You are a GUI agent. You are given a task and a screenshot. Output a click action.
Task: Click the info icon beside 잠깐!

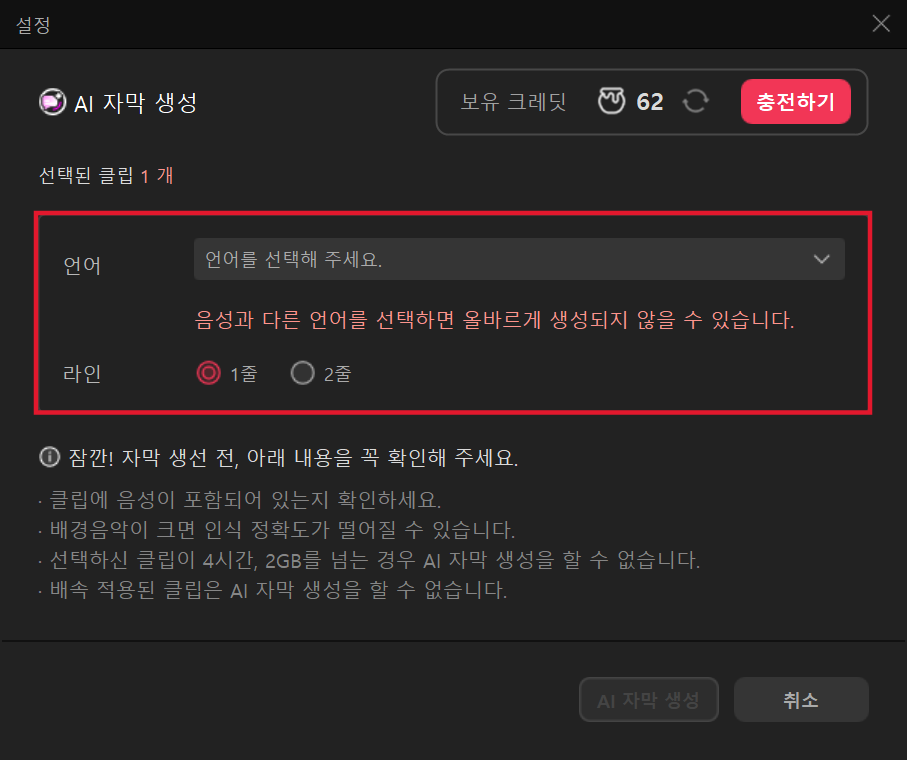tap(50, 457)
